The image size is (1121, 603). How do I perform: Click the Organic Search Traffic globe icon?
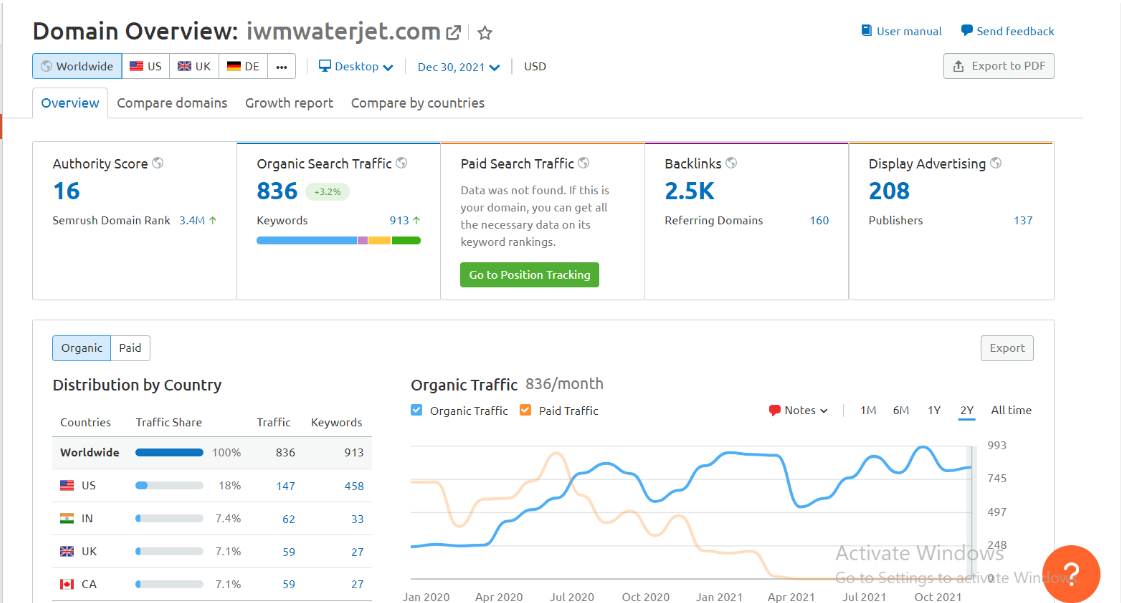(402, 163)
